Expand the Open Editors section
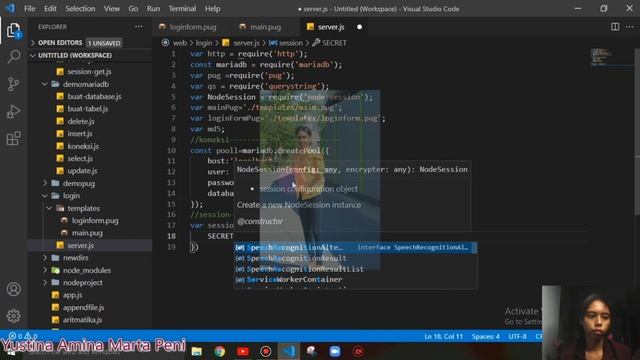This screenshot has width=640, height=360. (x=60, y=43)
